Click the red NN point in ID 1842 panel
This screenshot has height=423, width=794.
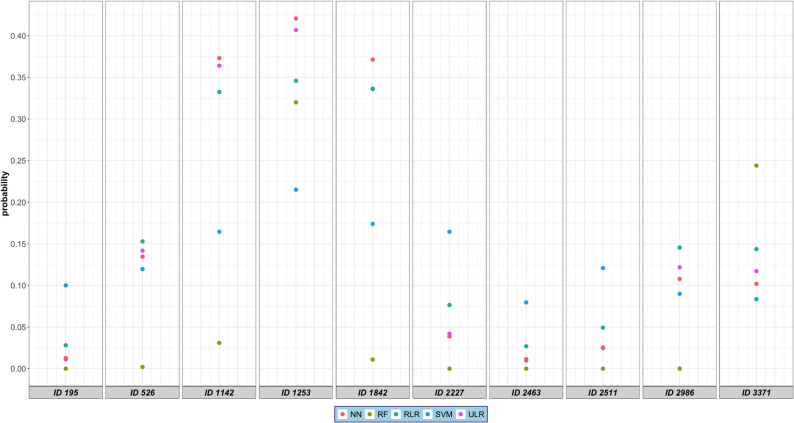pyautogui.click(x=373, y=60)
